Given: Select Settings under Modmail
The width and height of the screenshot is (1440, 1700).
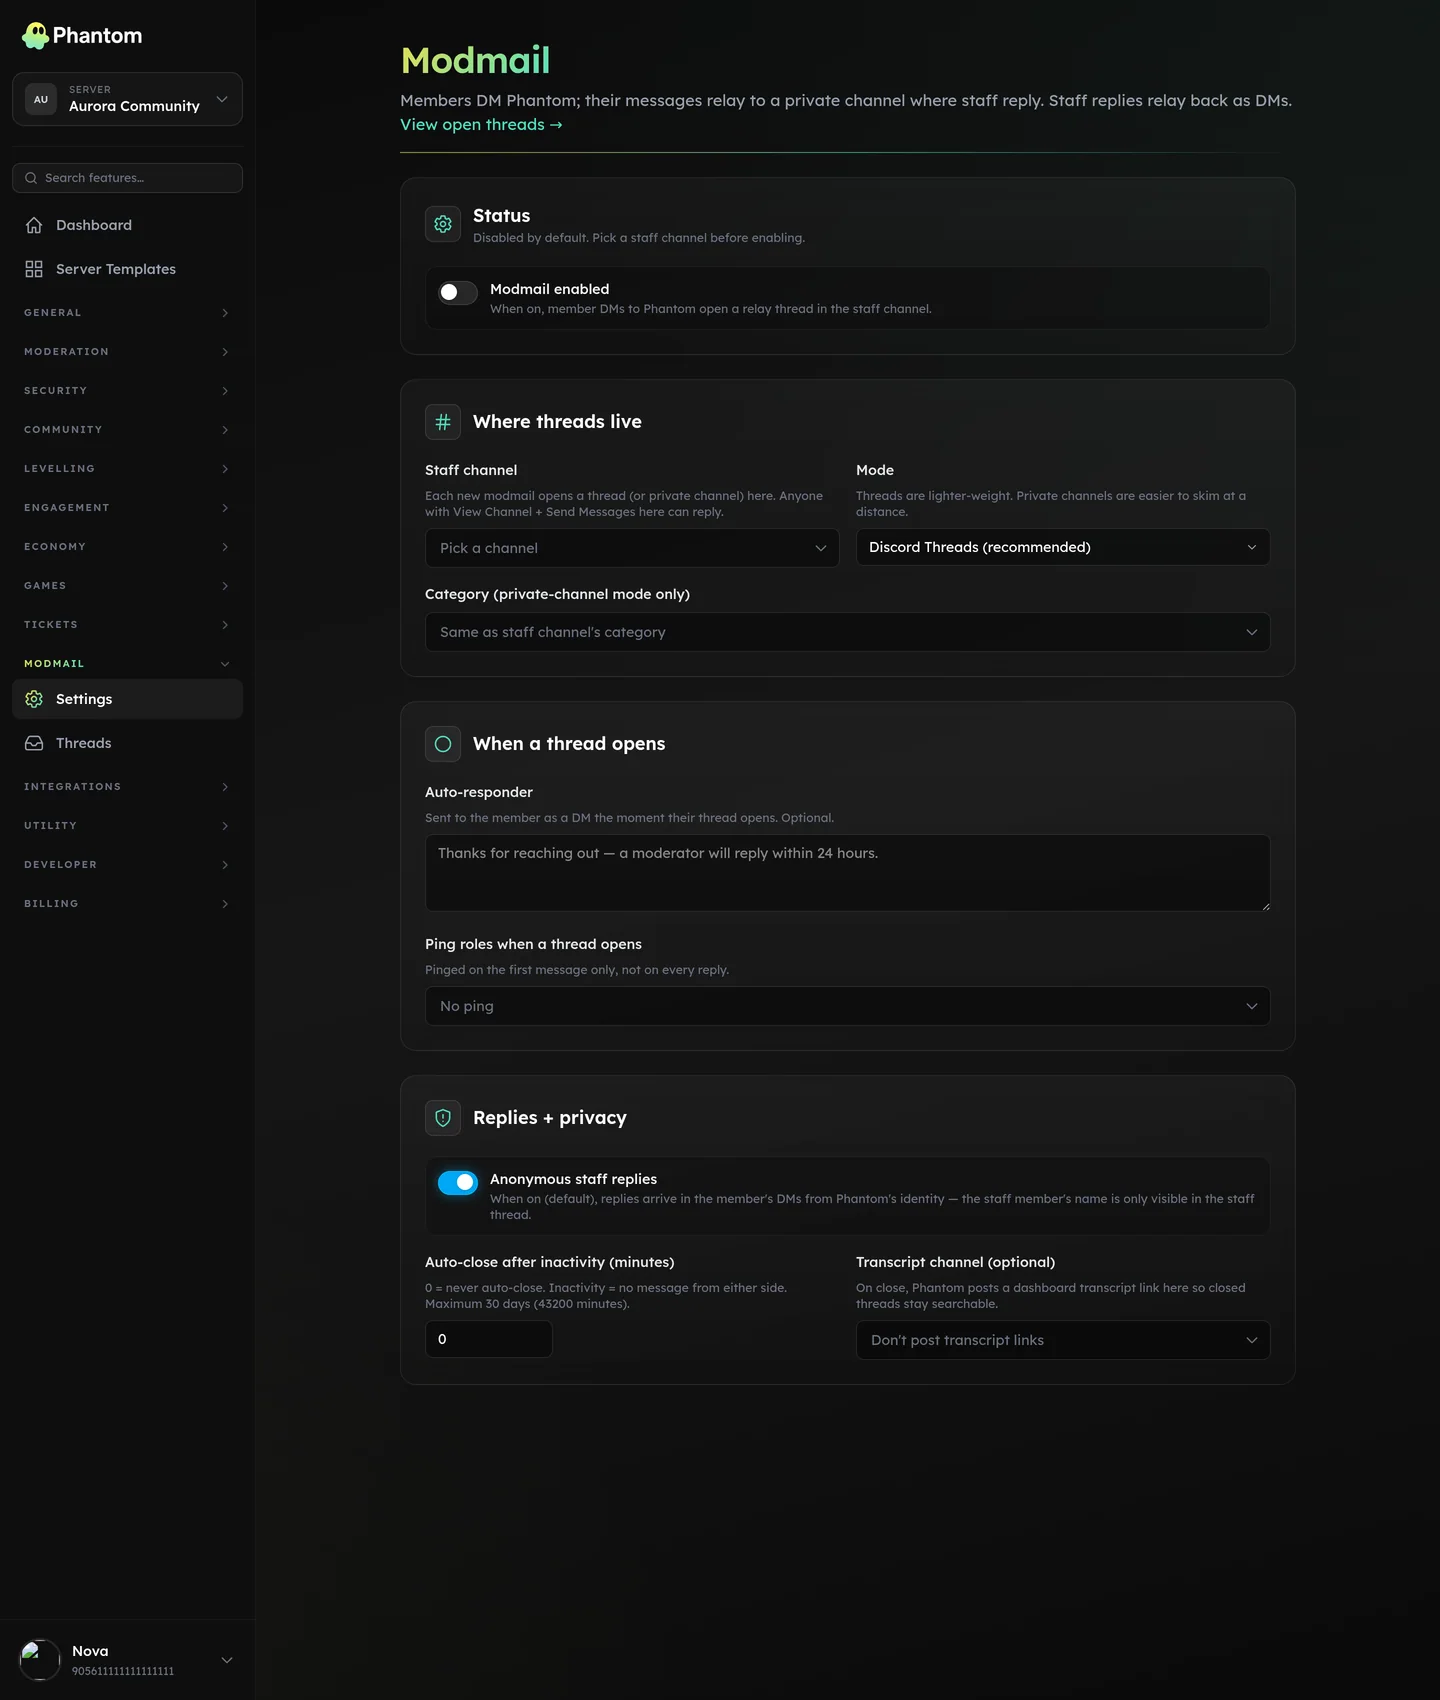Looking at the screenshot, I should pyautogui.click(x=127, y=699).
